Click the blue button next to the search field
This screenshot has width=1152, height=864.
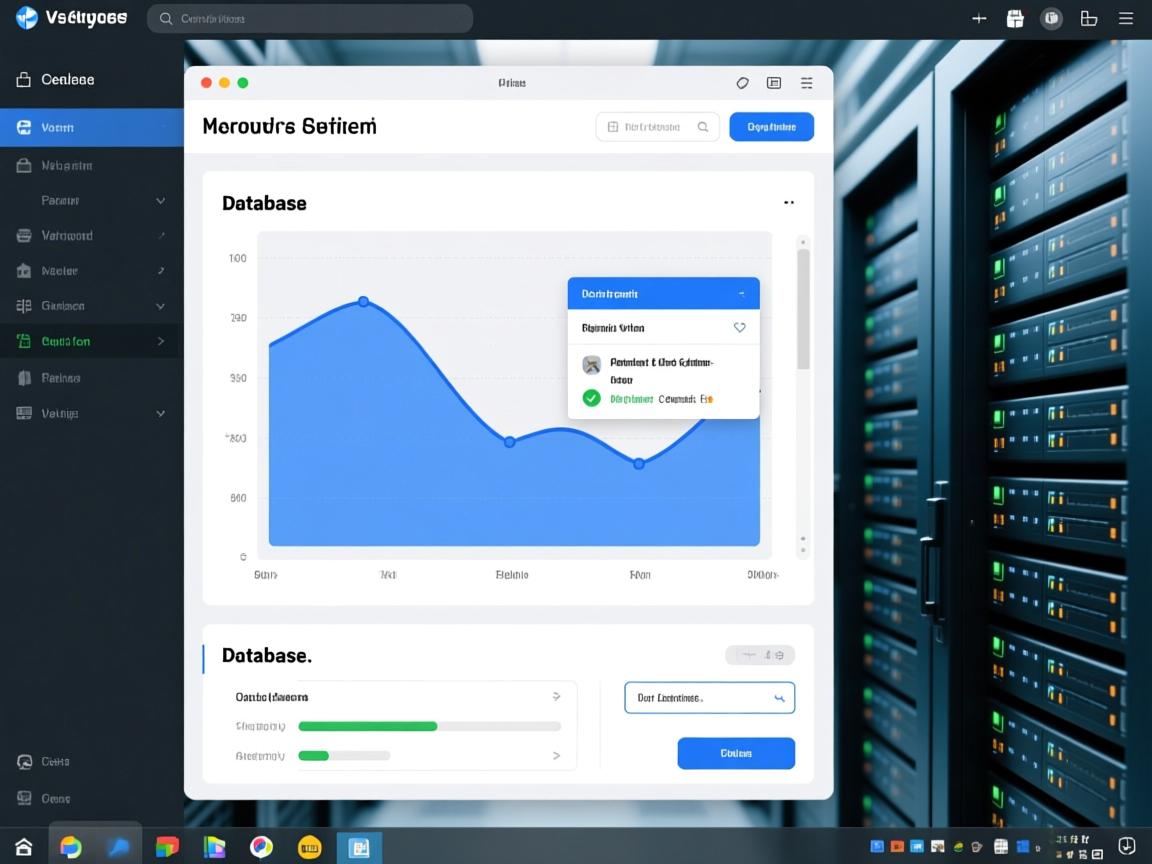click(x=771, y=127)
